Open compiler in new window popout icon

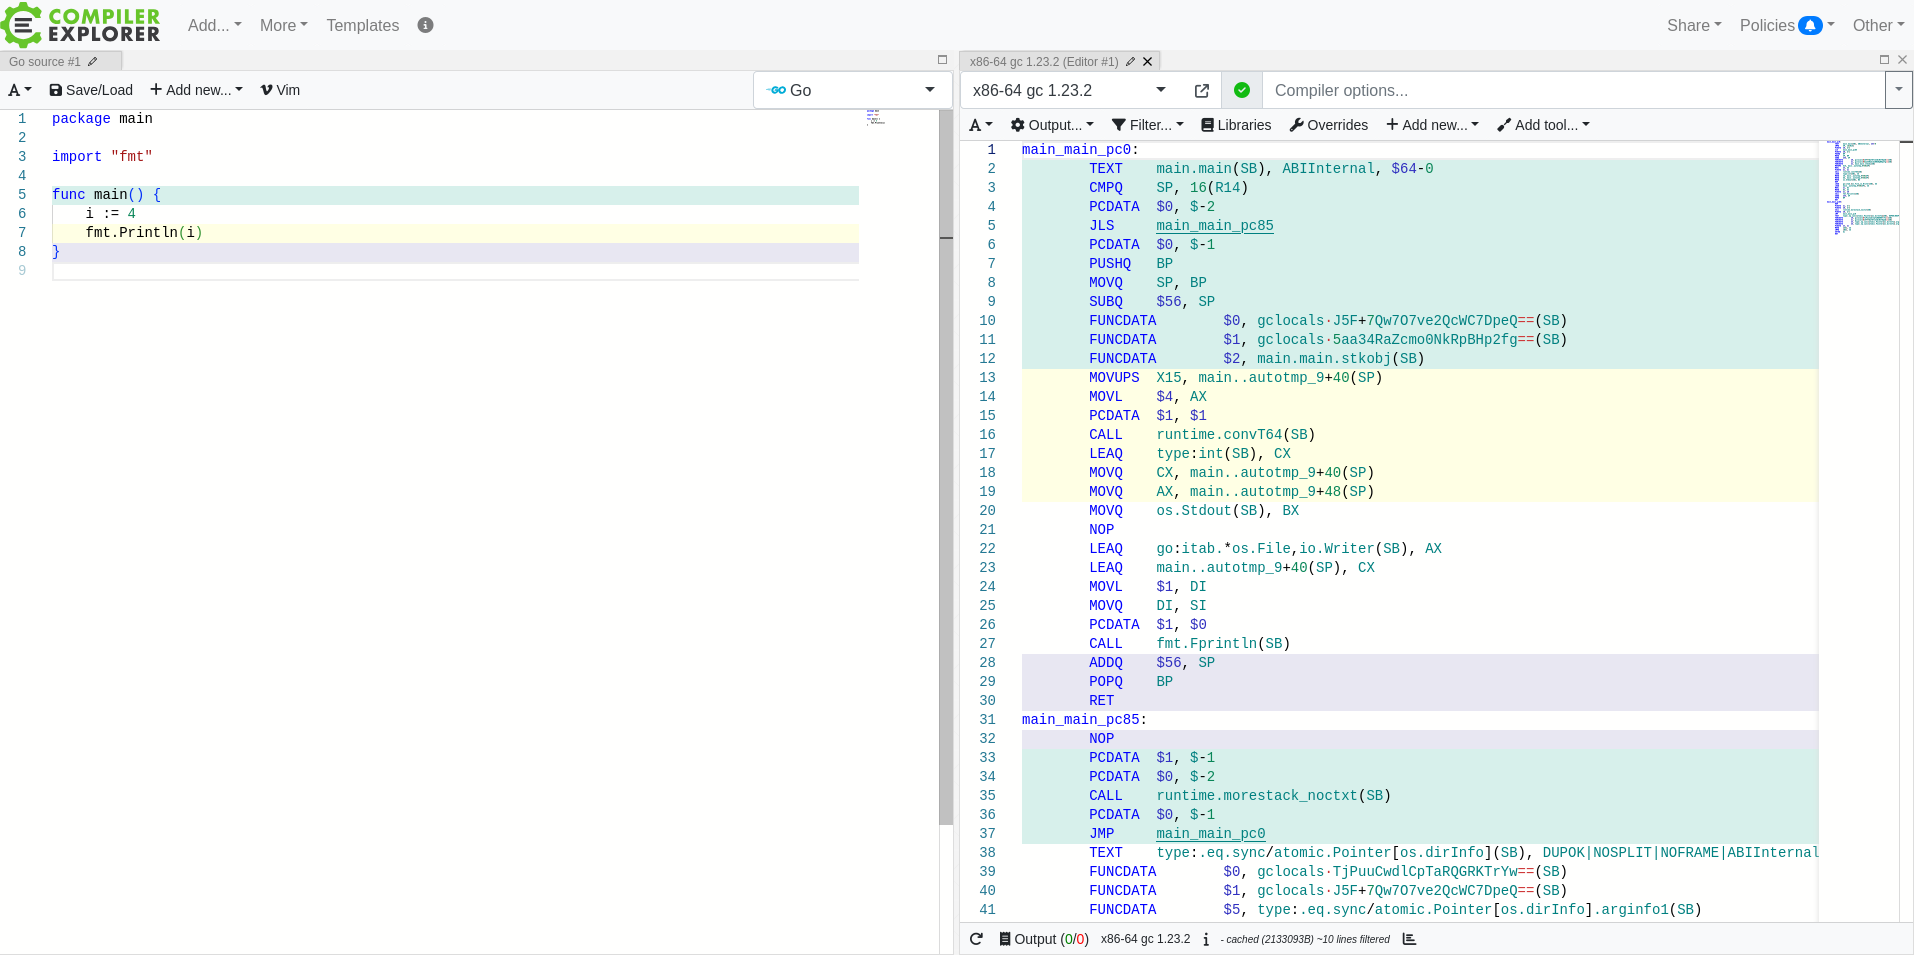pyautogui.click(x=1201, y=91)
